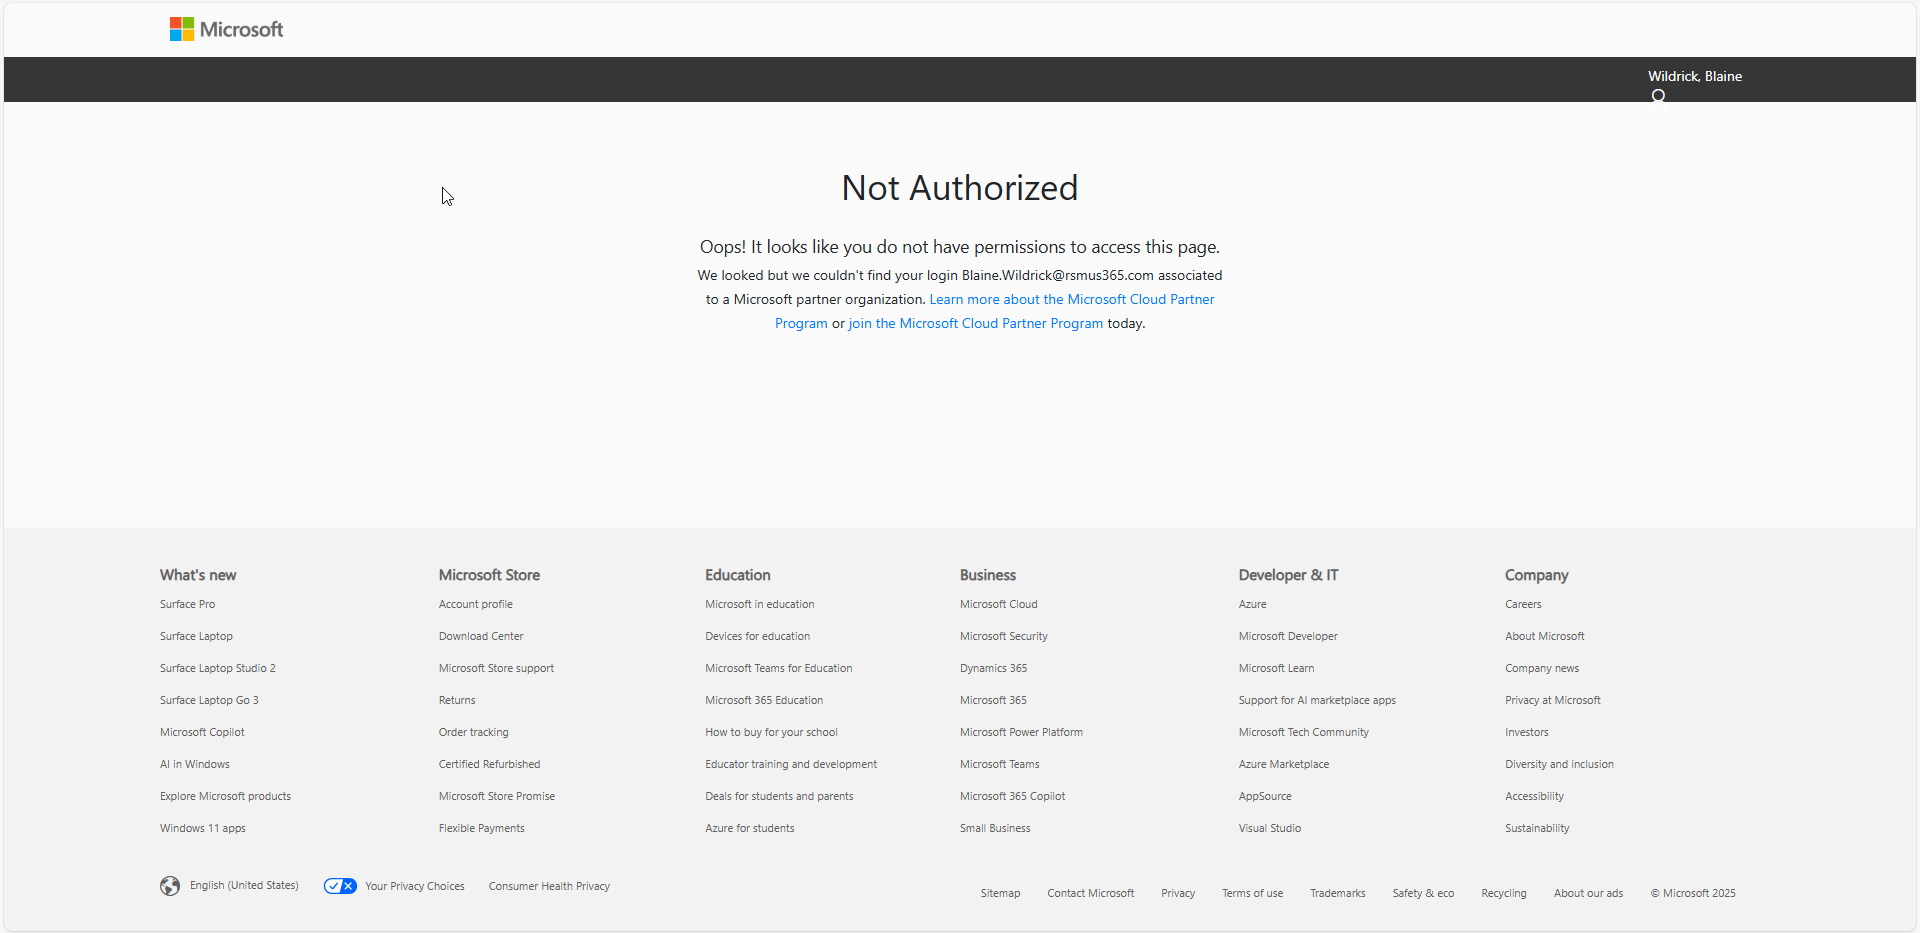This screenshot has height=933, width=1920.
Task: Open Diversity and inclusion link
Action: (x=1559, y=764)
